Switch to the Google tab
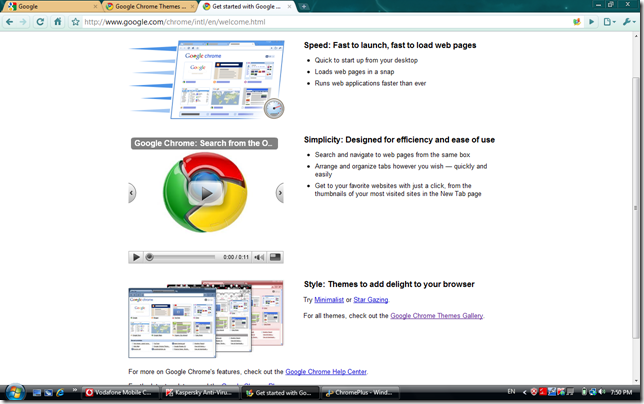Viewport: 644px width, 404px height. point(51,7)
